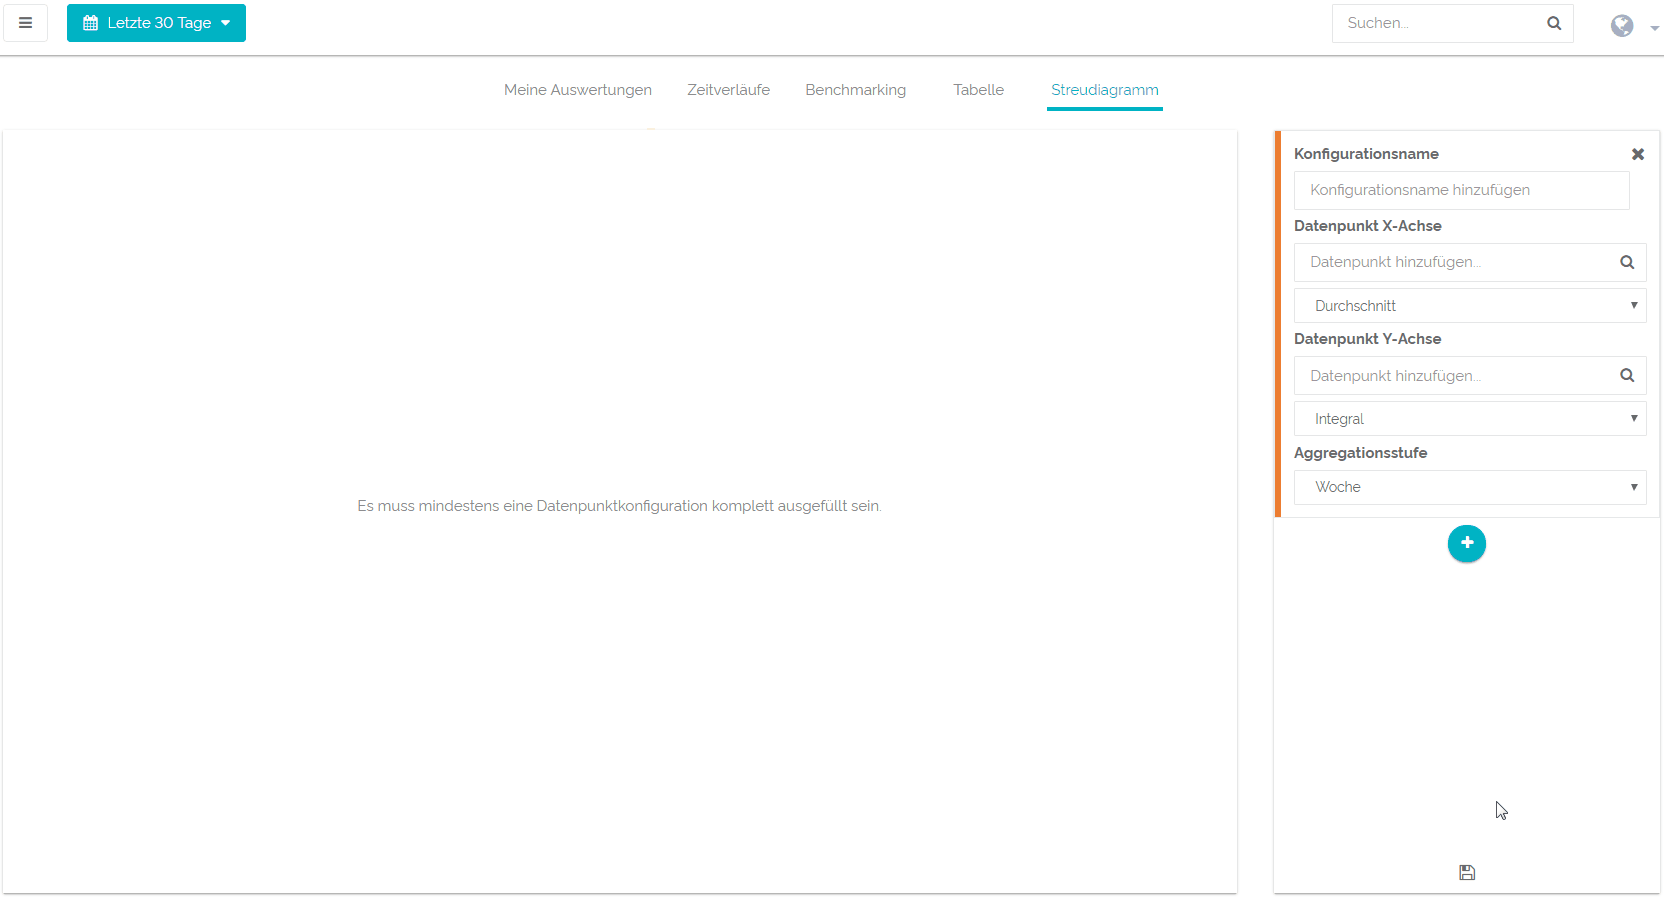Switch to Meine Auswertungen tab
This screenshot has height=901, width=1664.
pyautogui.click(x=578, y=90)
